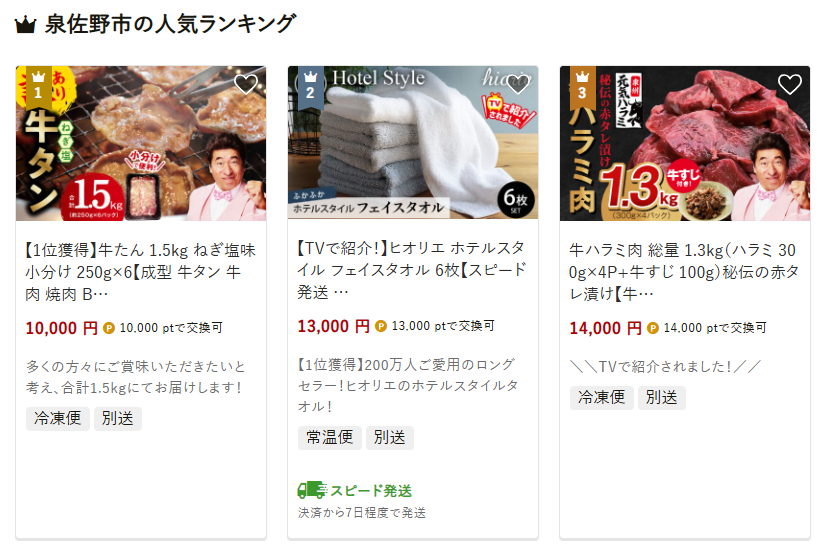821x549 pixels.
Task: Click point coin icon next to 14,000 pt
Action: [x=652, y=329]
